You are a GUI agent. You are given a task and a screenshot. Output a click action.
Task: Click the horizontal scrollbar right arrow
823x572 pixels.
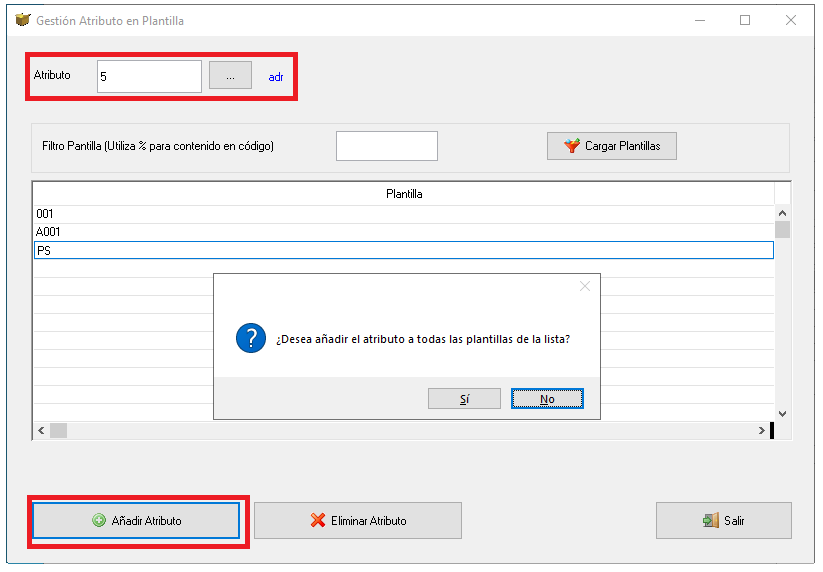[x=762, y=430]
